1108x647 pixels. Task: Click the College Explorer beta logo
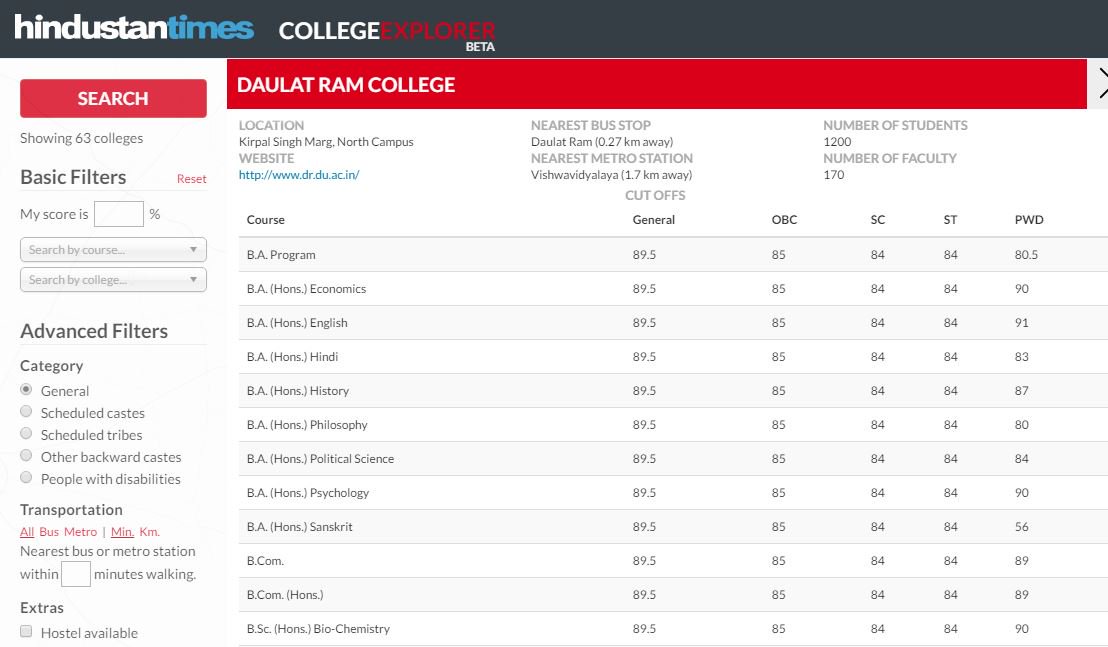tap(387, 34)
